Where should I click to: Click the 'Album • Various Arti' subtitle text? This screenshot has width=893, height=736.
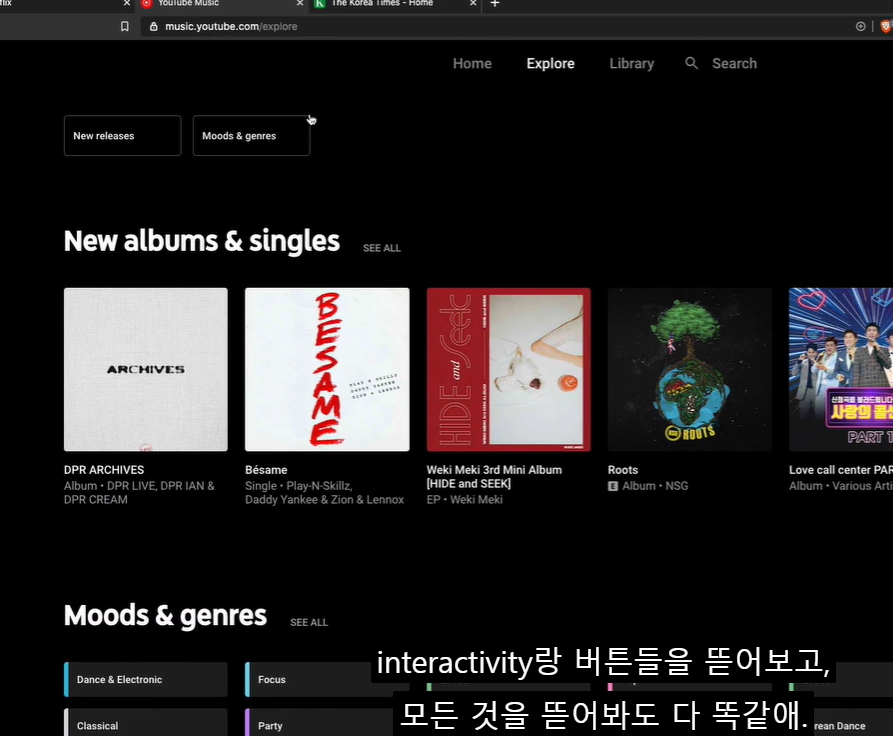pyautogui.click(x=841, y=486)
